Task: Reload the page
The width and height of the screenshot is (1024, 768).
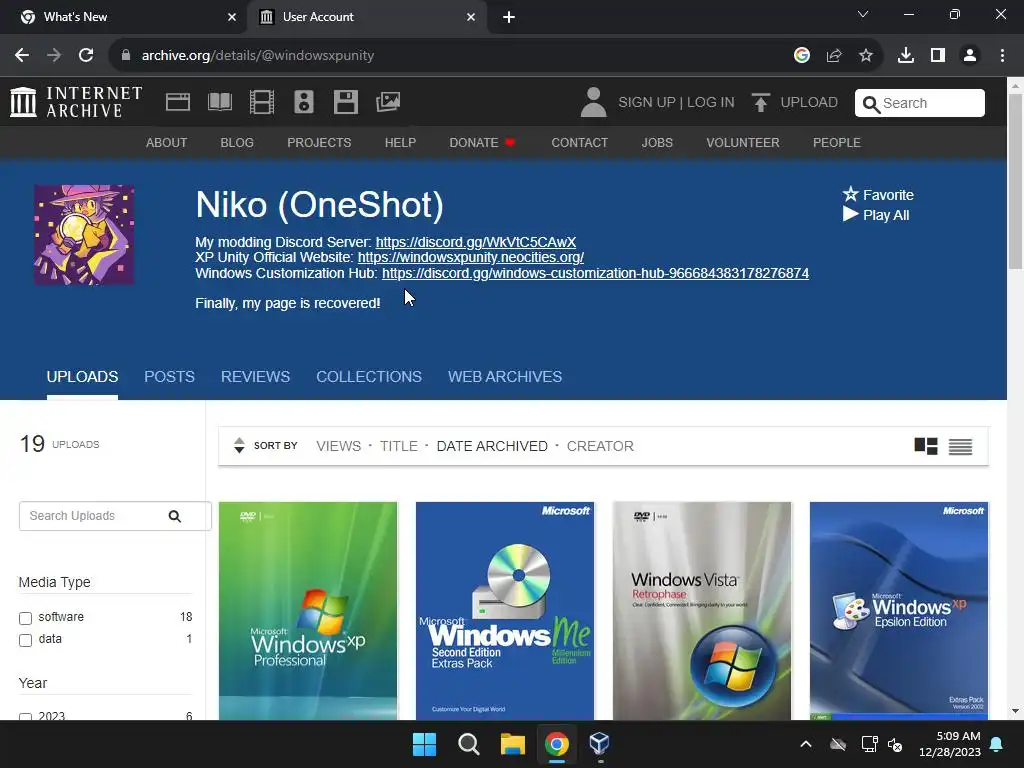Action: tap(86, 56)
